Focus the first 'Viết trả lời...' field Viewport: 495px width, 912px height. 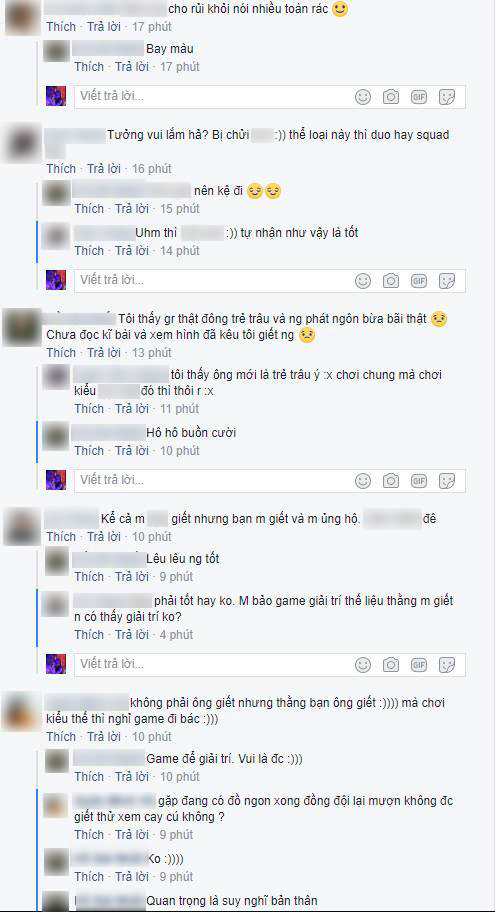[x=269, y=97]
